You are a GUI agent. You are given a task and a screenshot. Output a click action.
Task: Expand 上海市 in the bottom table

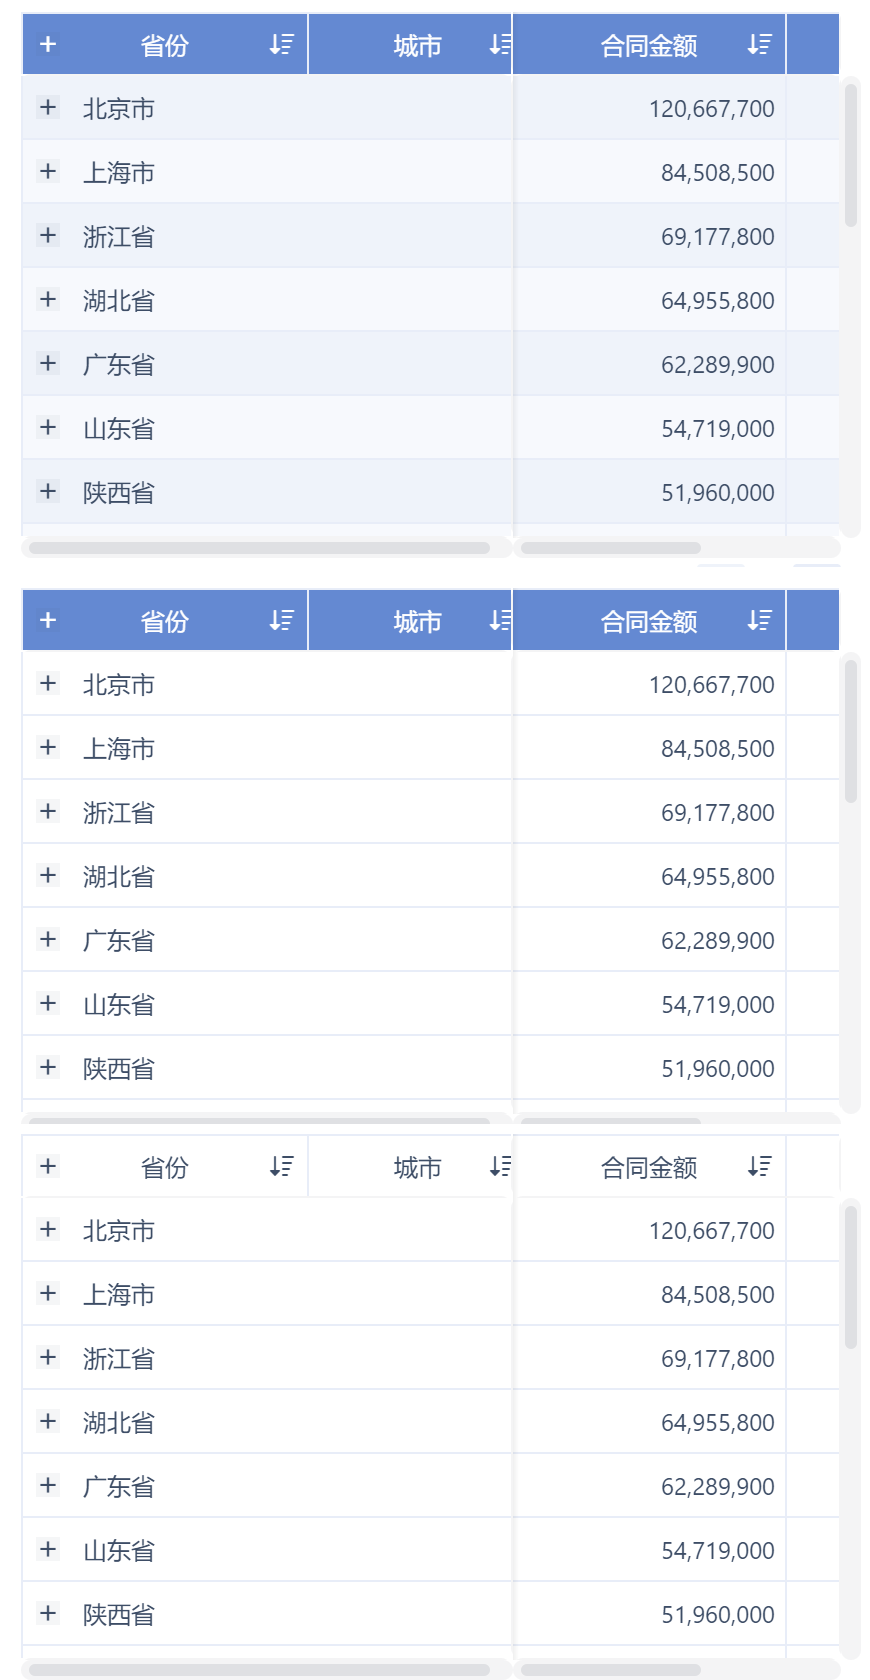coord(48,1293)
